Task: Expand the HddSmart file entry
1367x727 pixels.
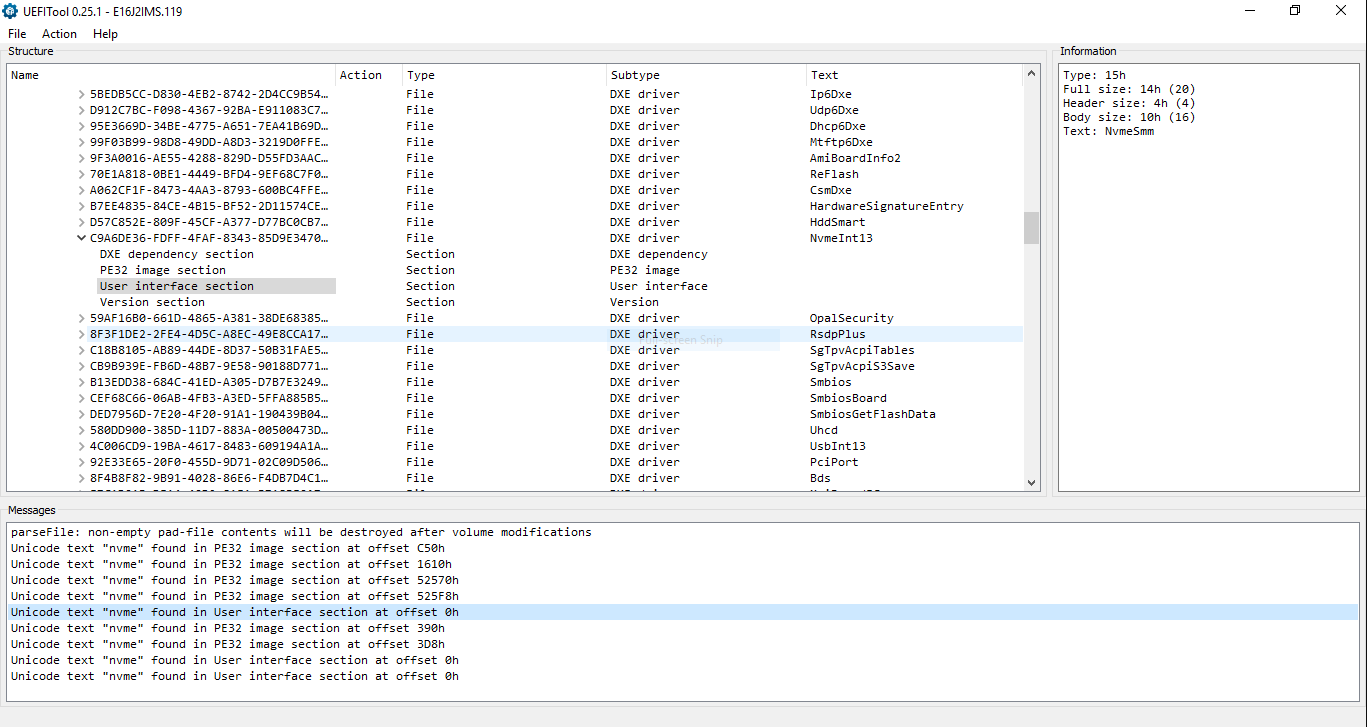Action: click(x=82, y=222)
